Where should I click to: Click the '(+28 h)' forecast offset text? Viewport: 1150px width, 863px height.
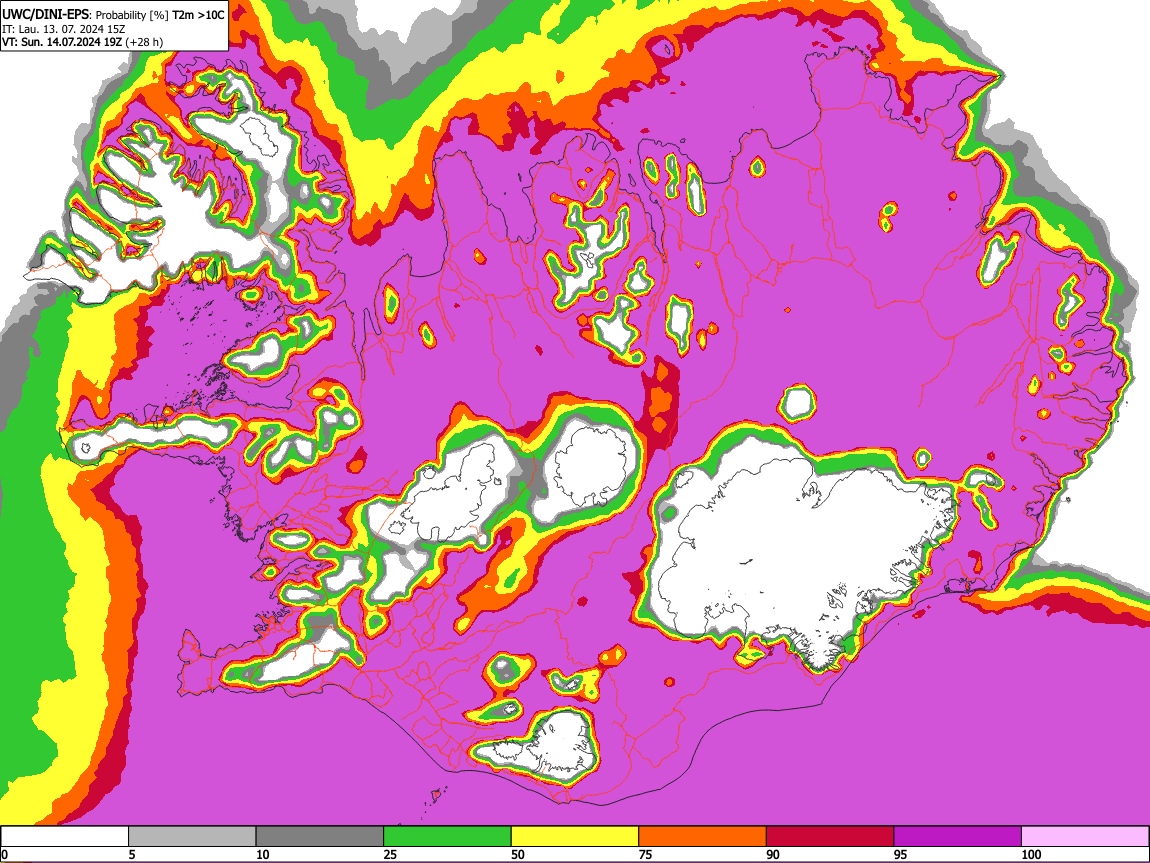pos(144,42)
